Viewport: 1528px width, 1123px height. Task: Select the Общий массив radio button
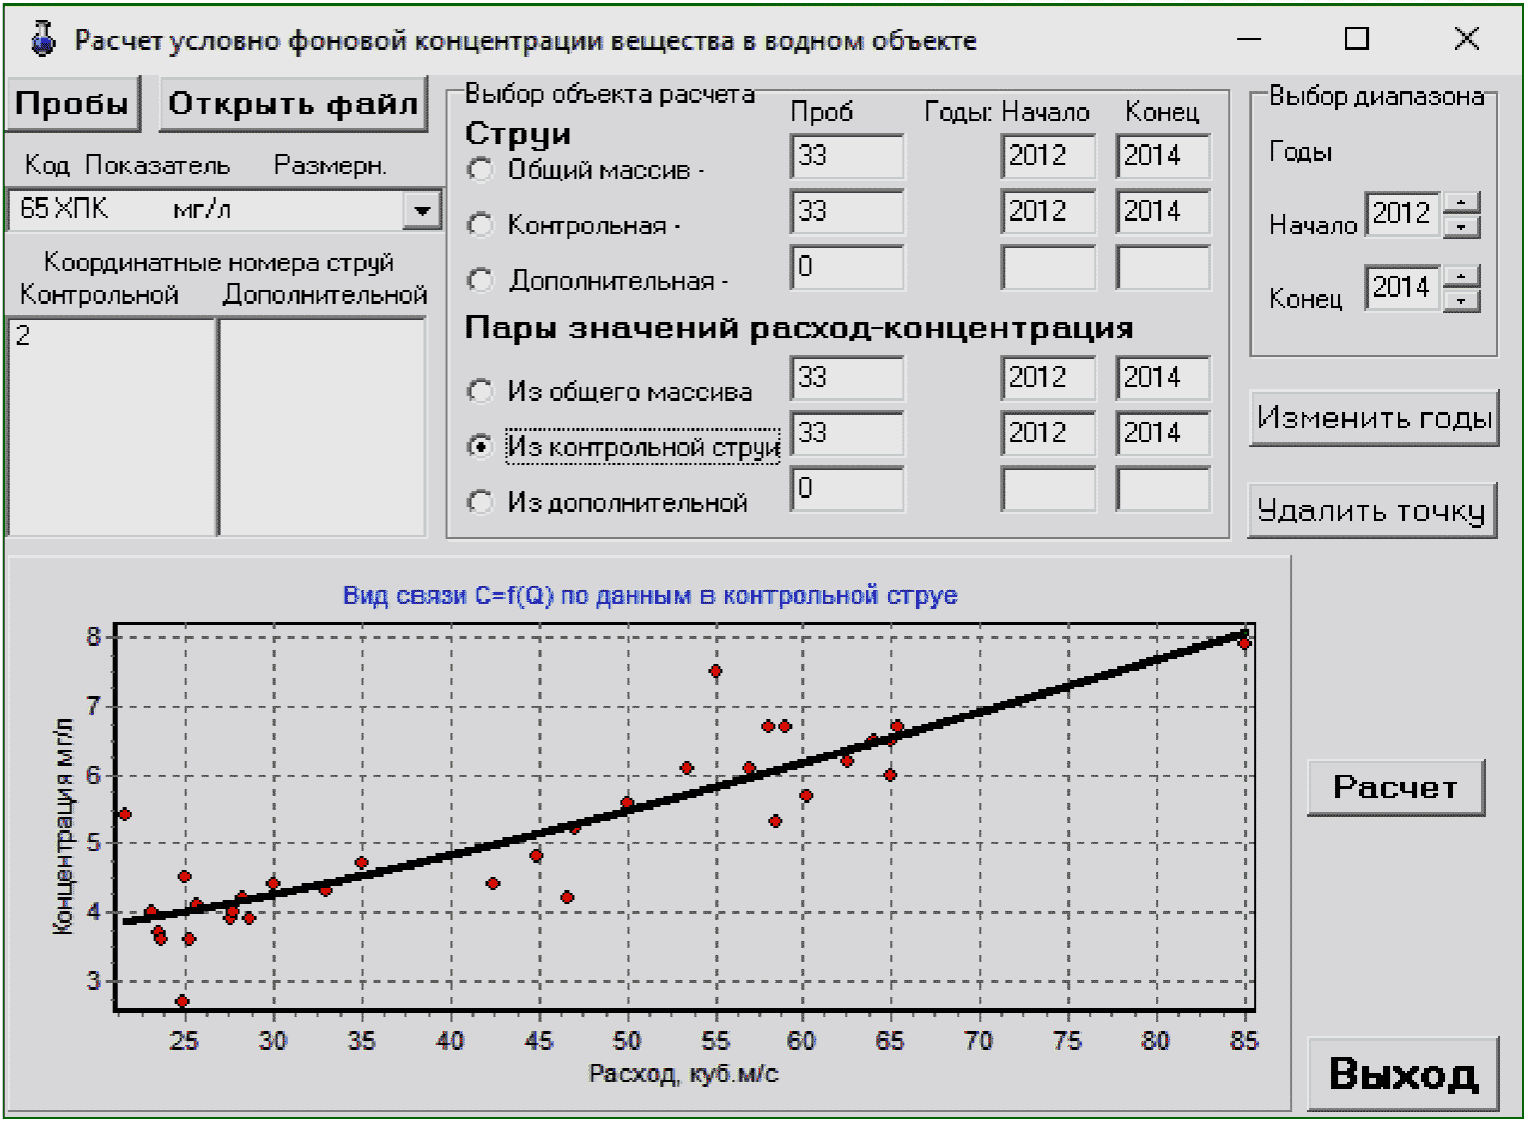(x=480, y=170)
